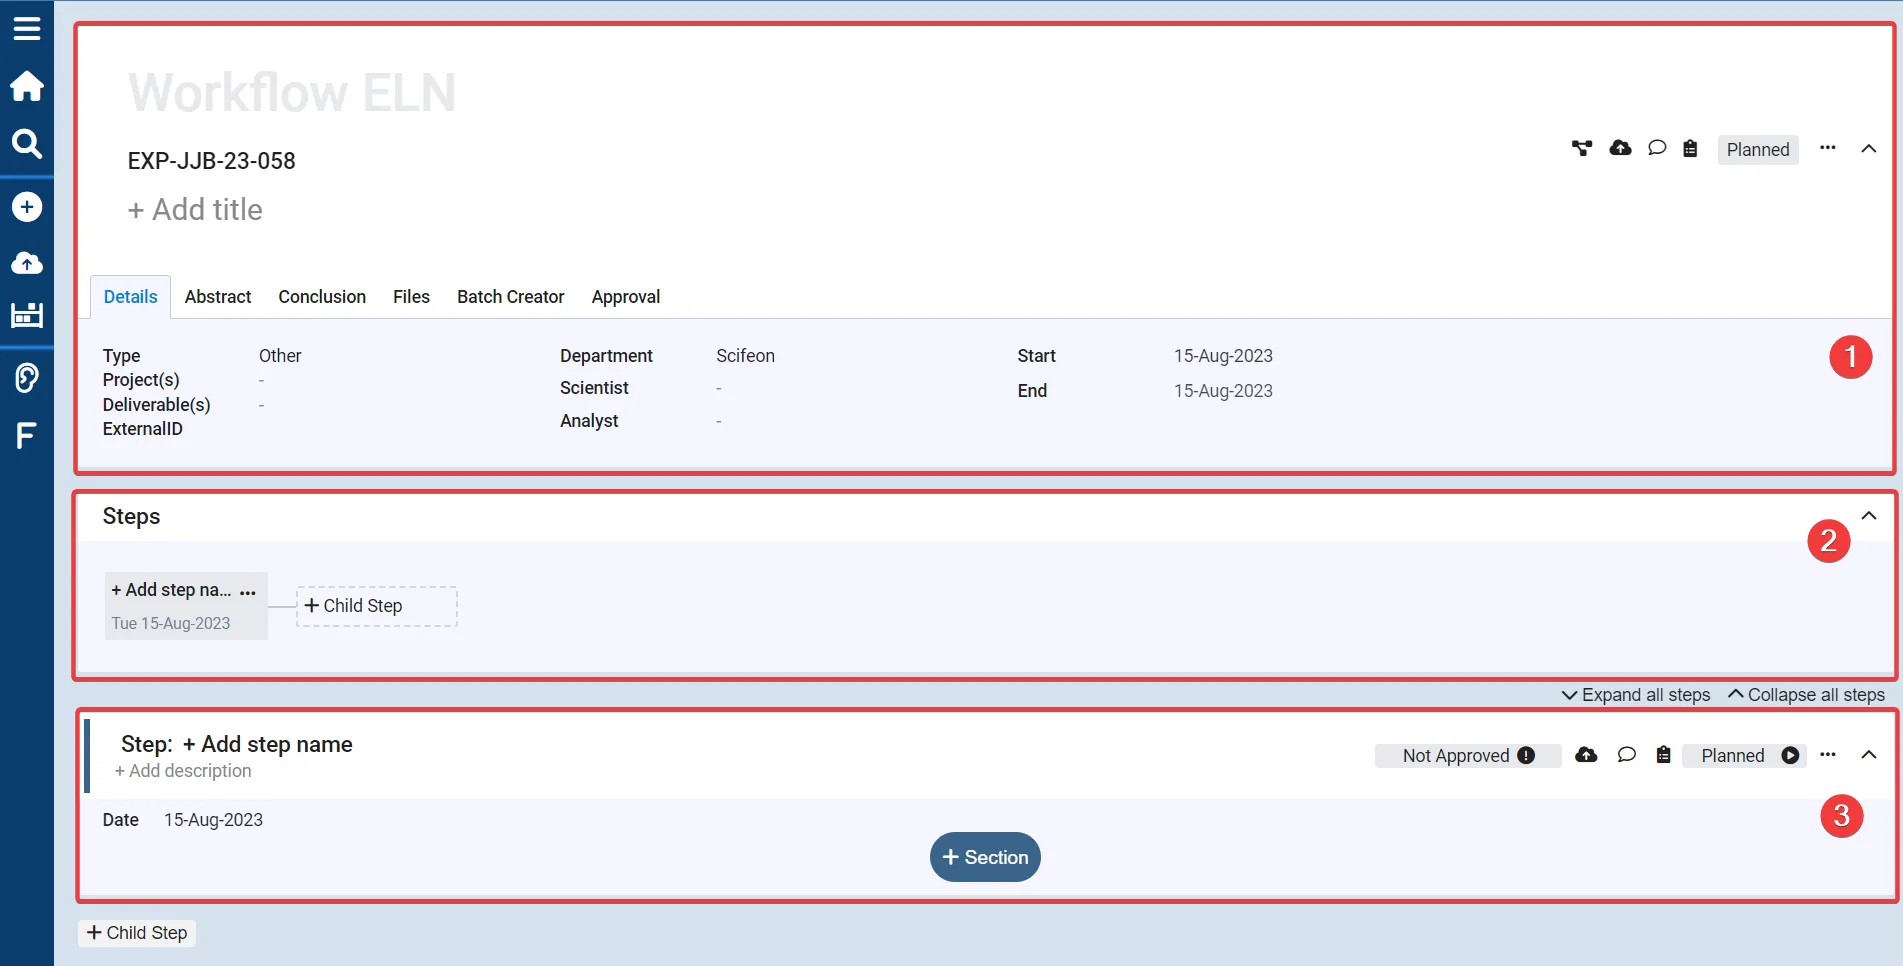Collapse all steps
This screenshot has height=966, width=1903.
[x=1806, y=695]
